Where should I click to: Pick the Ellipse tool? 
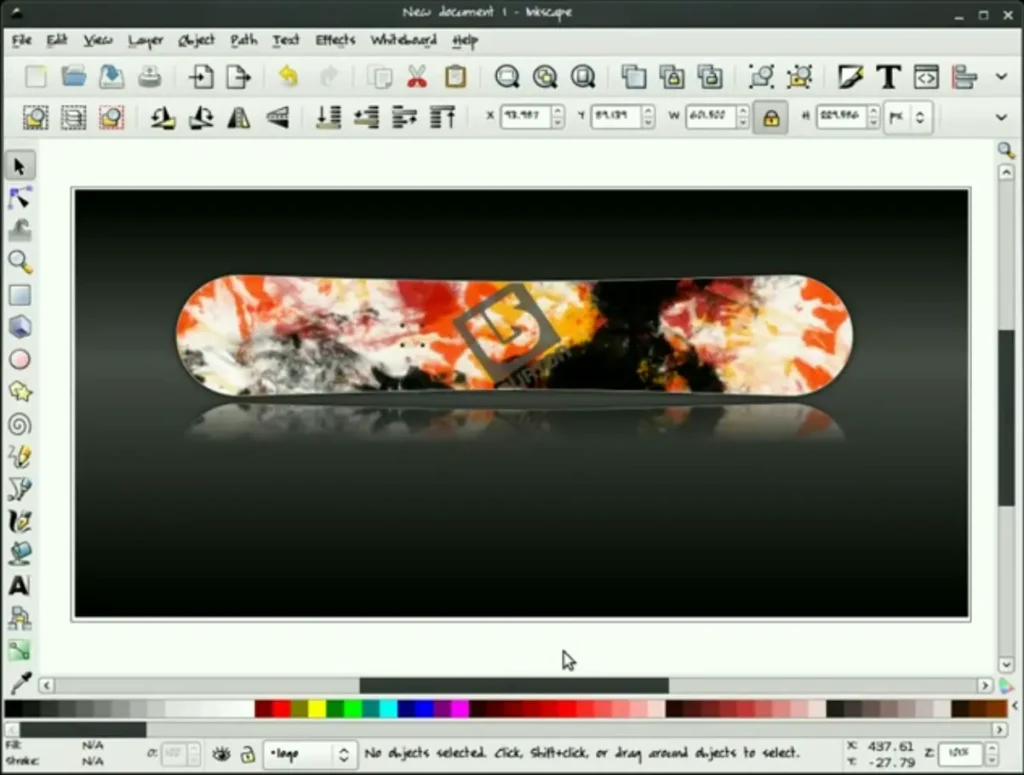pyautogui.click(x=20, y=360)
